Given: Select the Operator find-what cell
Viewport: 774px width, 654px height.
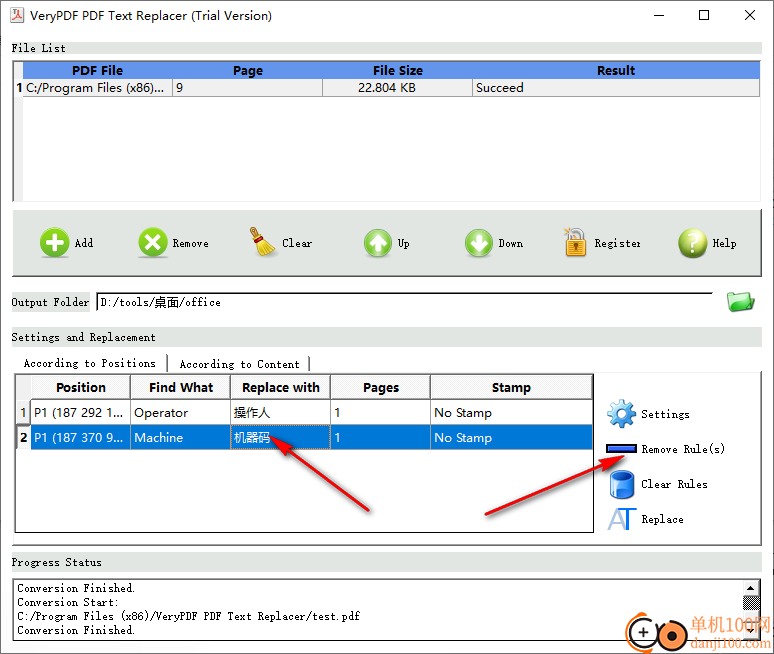Looking at the screenshot, I should 181,413.
